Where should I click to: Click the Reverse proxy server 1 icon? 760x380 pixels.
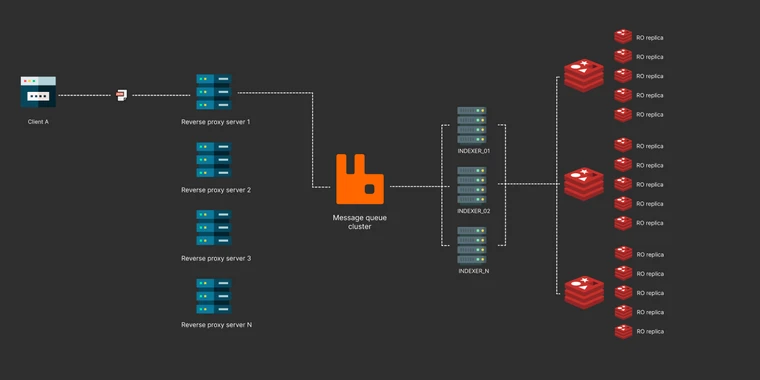click(x=214, y=92)
